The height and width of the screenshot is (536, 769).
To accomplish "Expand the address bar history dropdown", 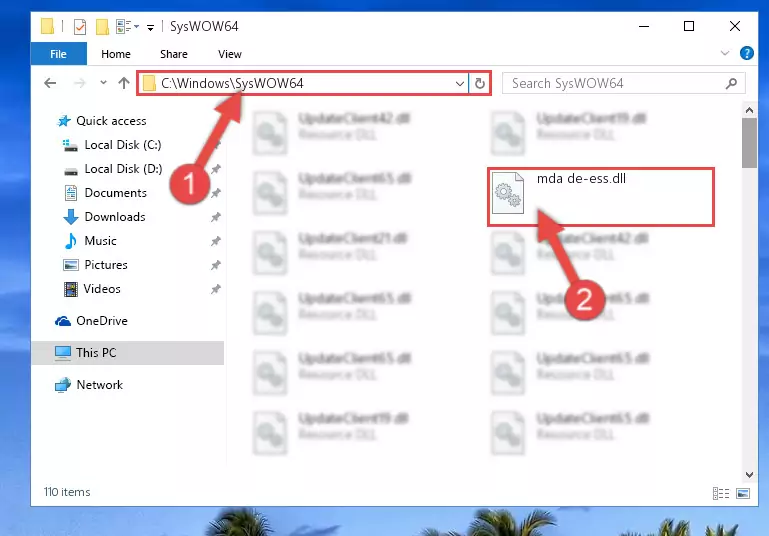I will pos(460,83).
